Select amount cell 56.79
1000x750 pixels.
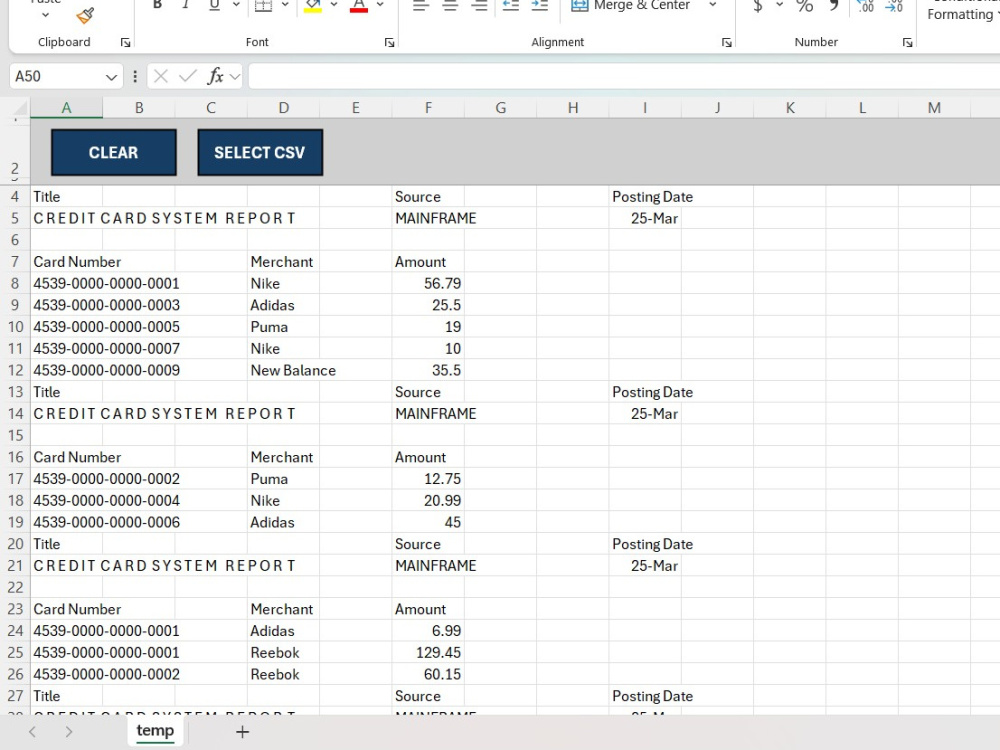(428, 283)
